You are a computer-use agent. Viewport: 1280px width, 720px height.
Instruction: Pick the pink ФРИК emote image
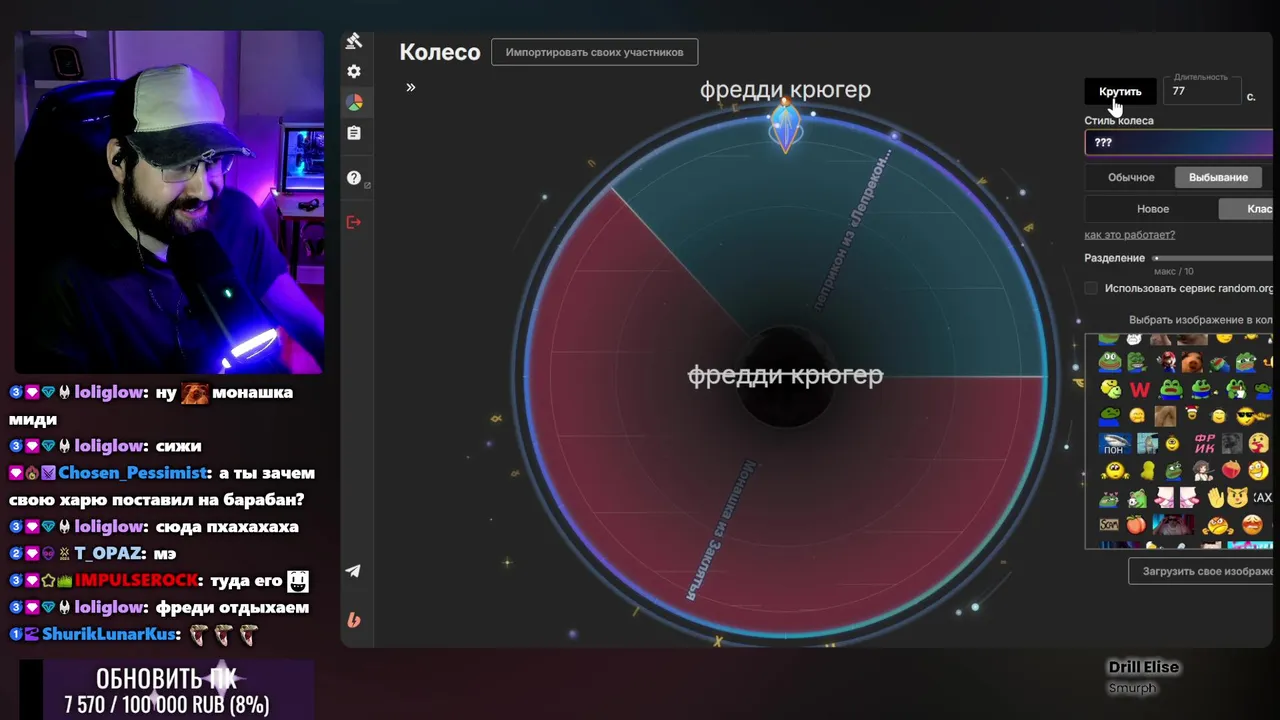tap(1205, 443)
